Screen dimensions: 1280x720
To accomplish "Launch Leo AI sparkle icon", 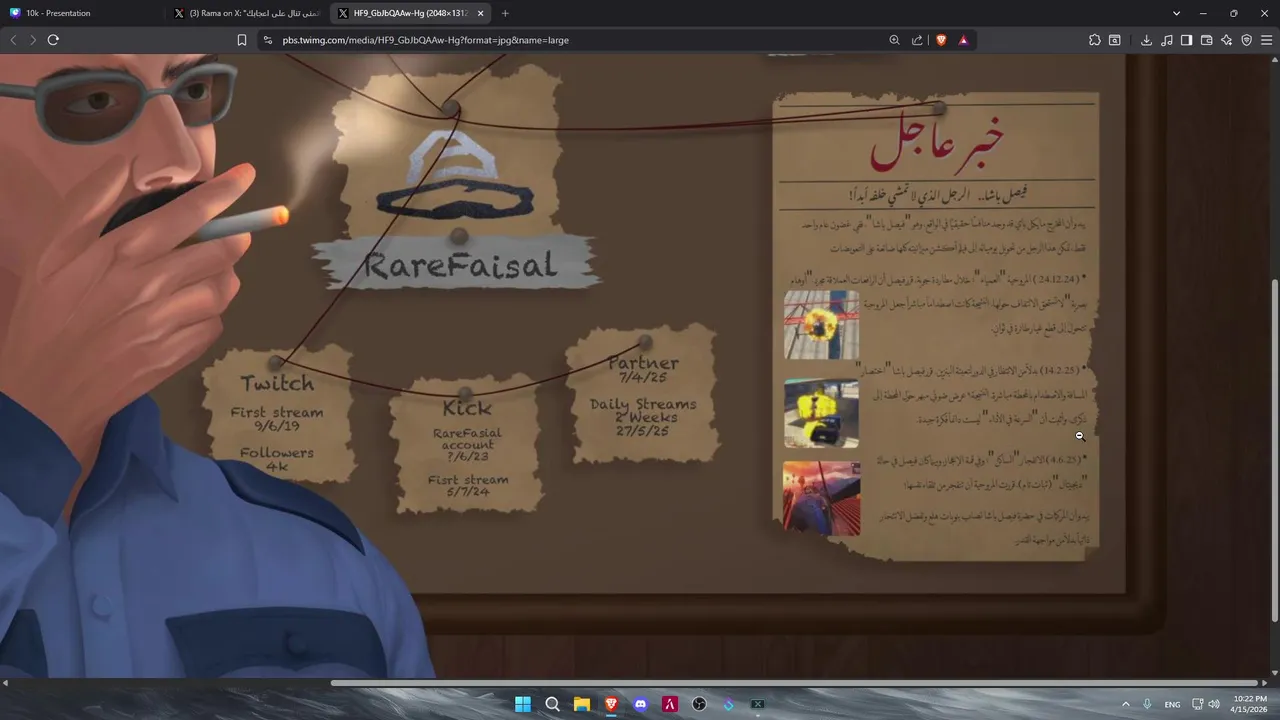I will 1226,40.
